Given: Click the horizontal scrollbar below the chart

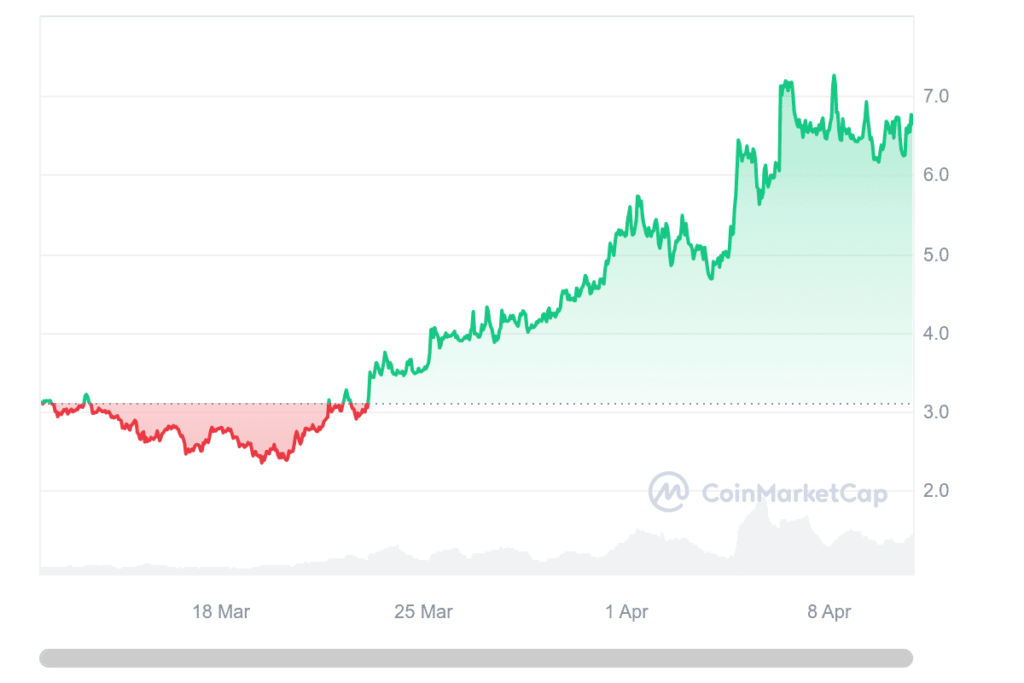Looking at the screenshot, I should point(476,658).
